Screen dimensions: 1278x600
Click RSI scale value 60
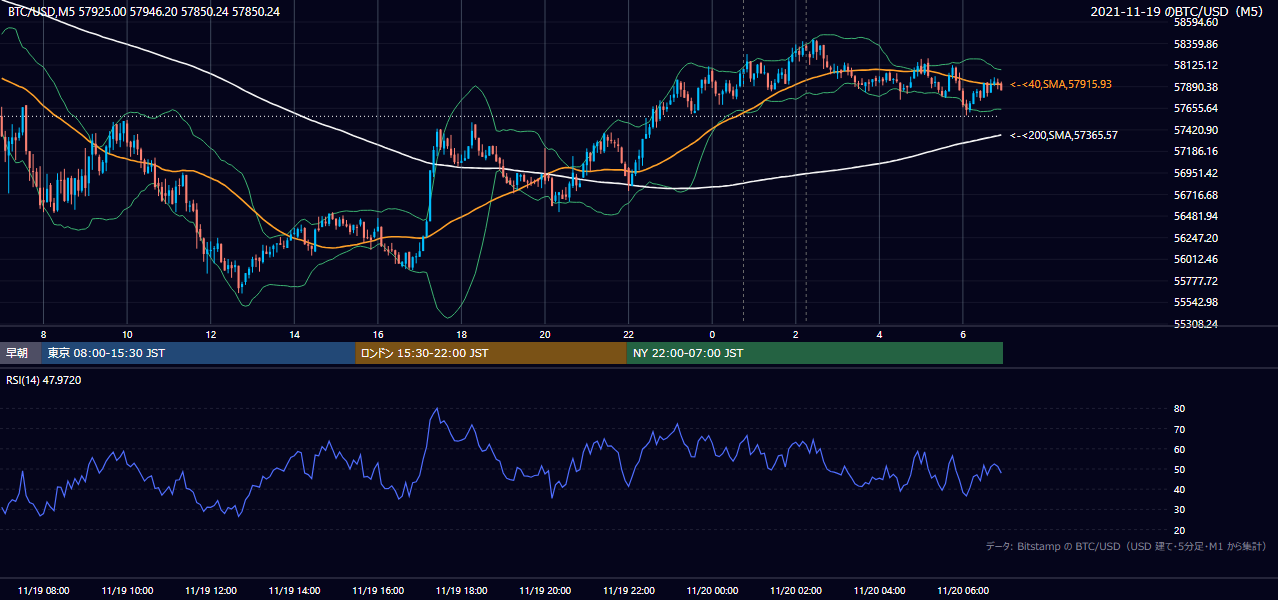pos(1180,449)
